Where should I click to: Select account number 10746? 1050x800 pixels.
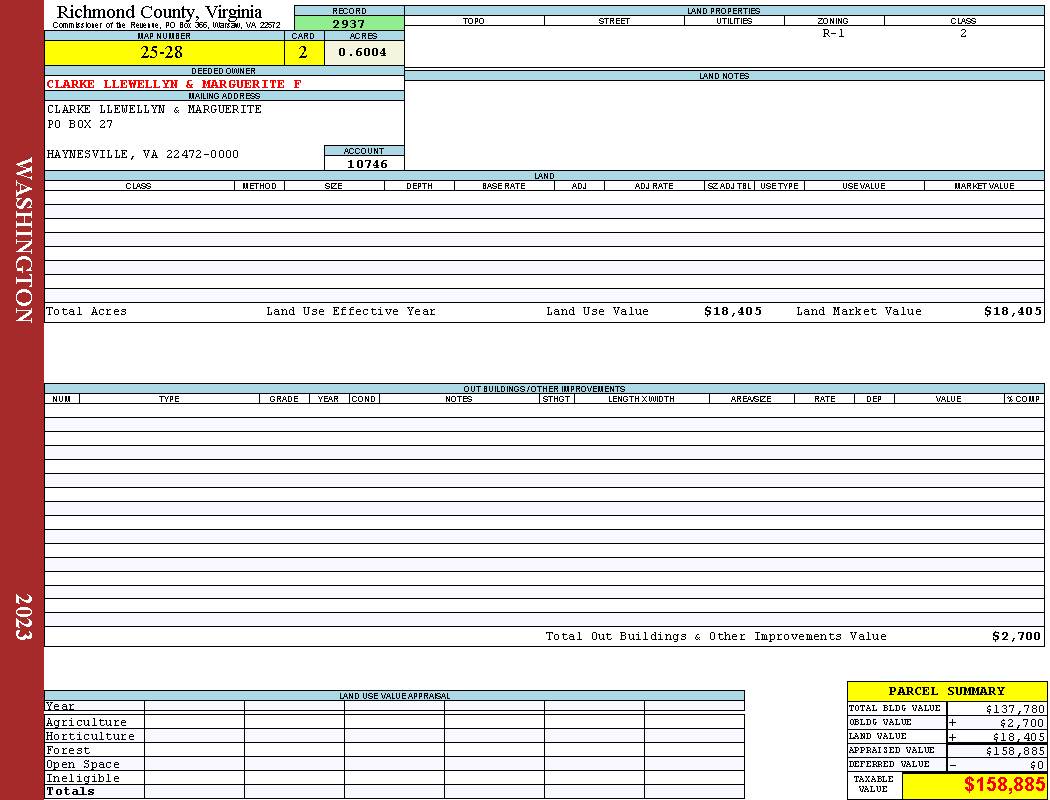pyautogui.click(x=367, y=164)
